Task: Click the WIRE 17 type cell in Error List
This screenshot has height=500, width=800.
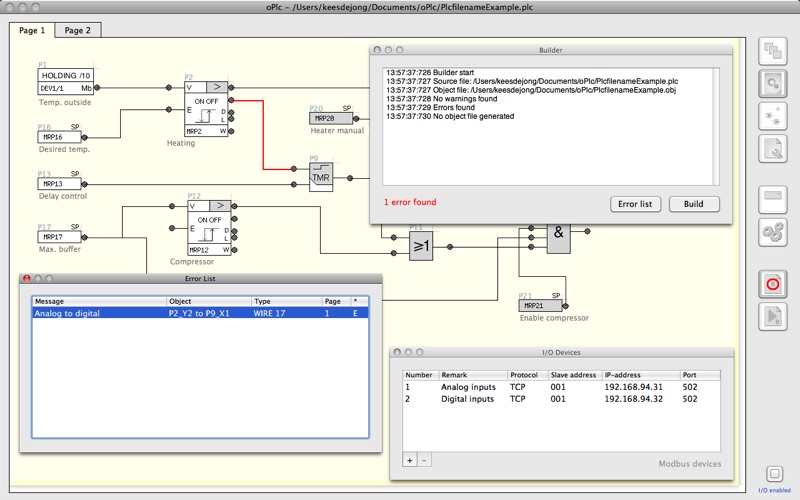Action: click(x=269, y=313)
